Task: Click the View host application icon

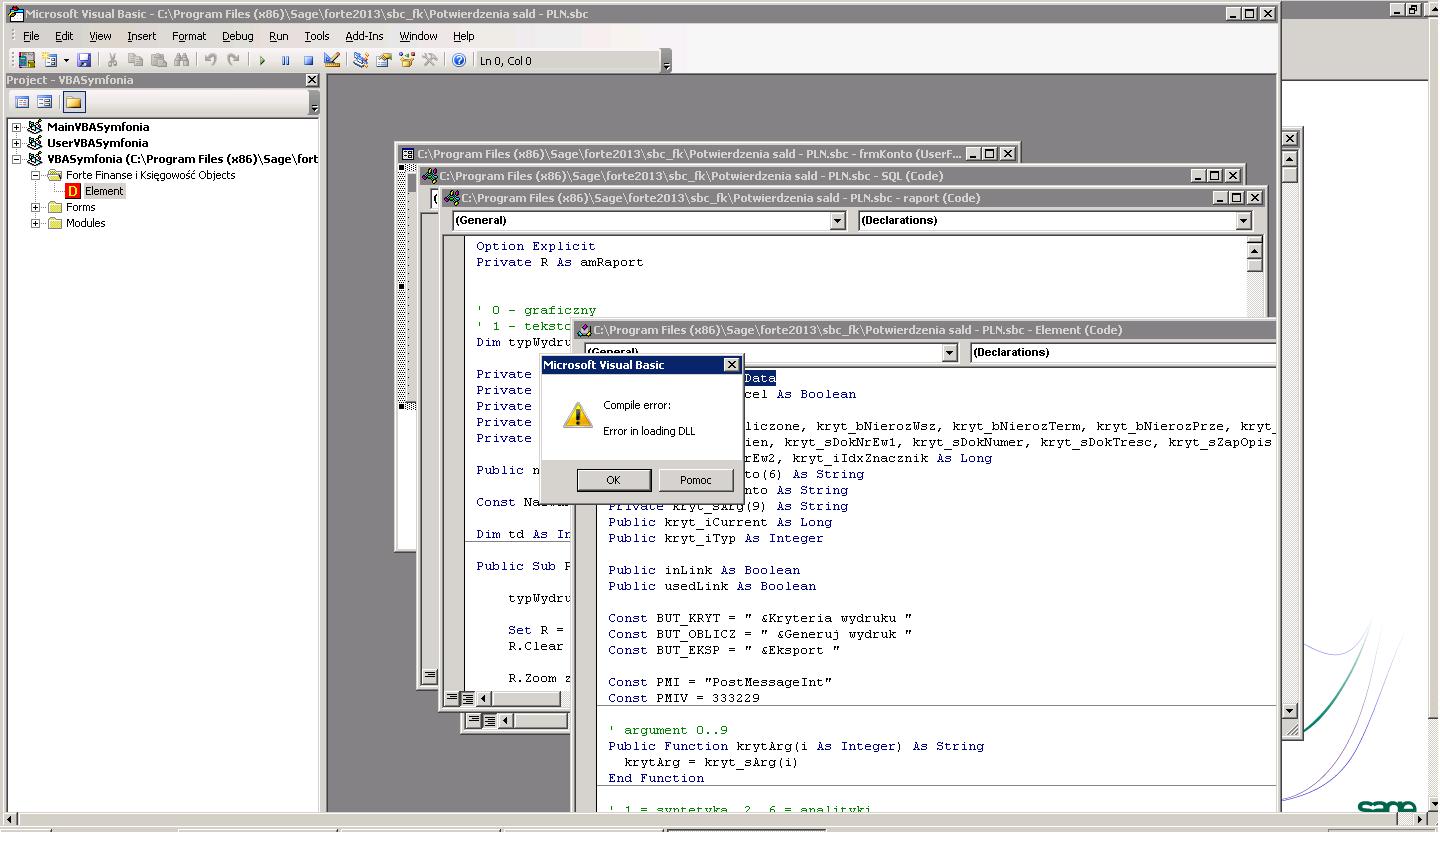Action: click(27, 60)
